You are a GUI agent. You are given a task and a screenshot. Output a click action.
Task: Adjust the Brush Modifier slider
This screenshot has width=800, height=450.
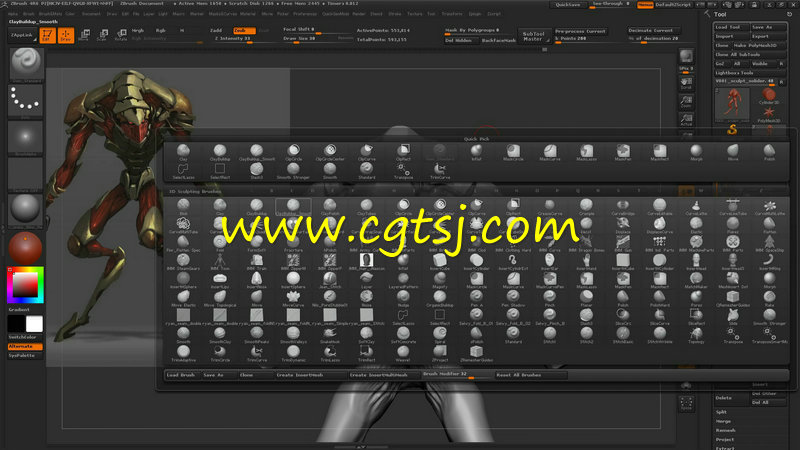[x=456, y=375]
